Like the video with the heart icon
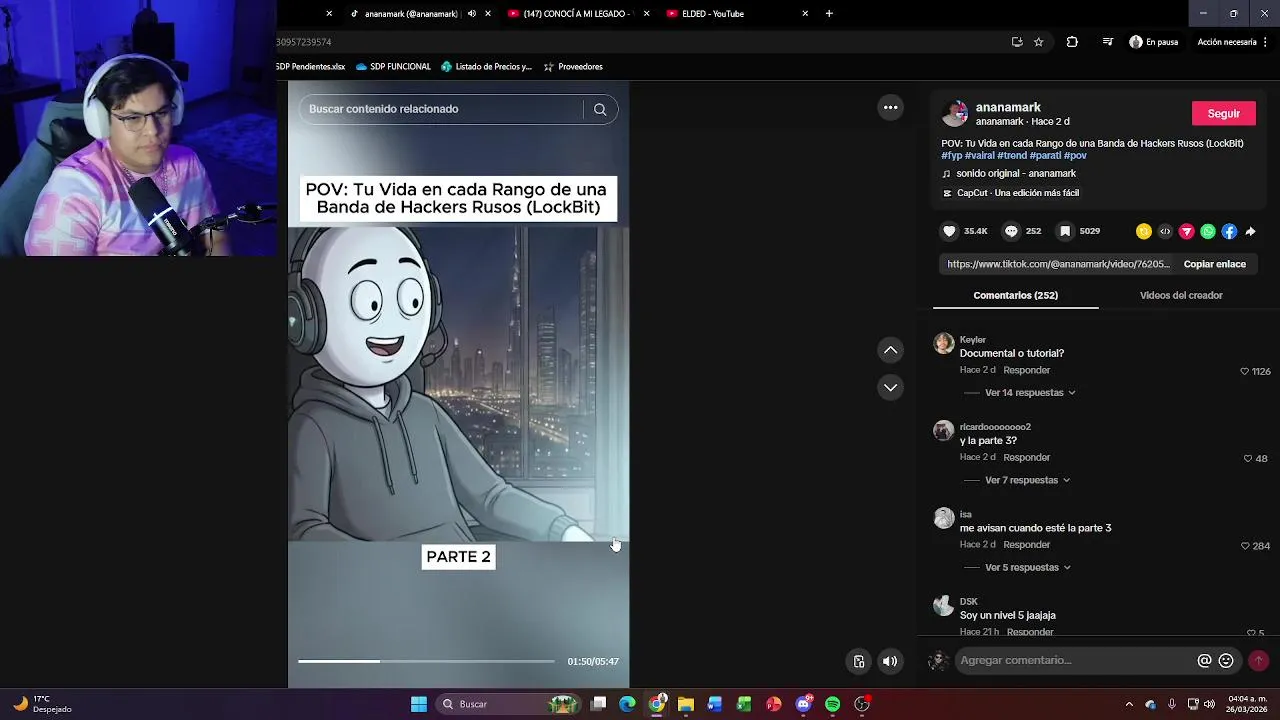 click(x=949, y=231)
